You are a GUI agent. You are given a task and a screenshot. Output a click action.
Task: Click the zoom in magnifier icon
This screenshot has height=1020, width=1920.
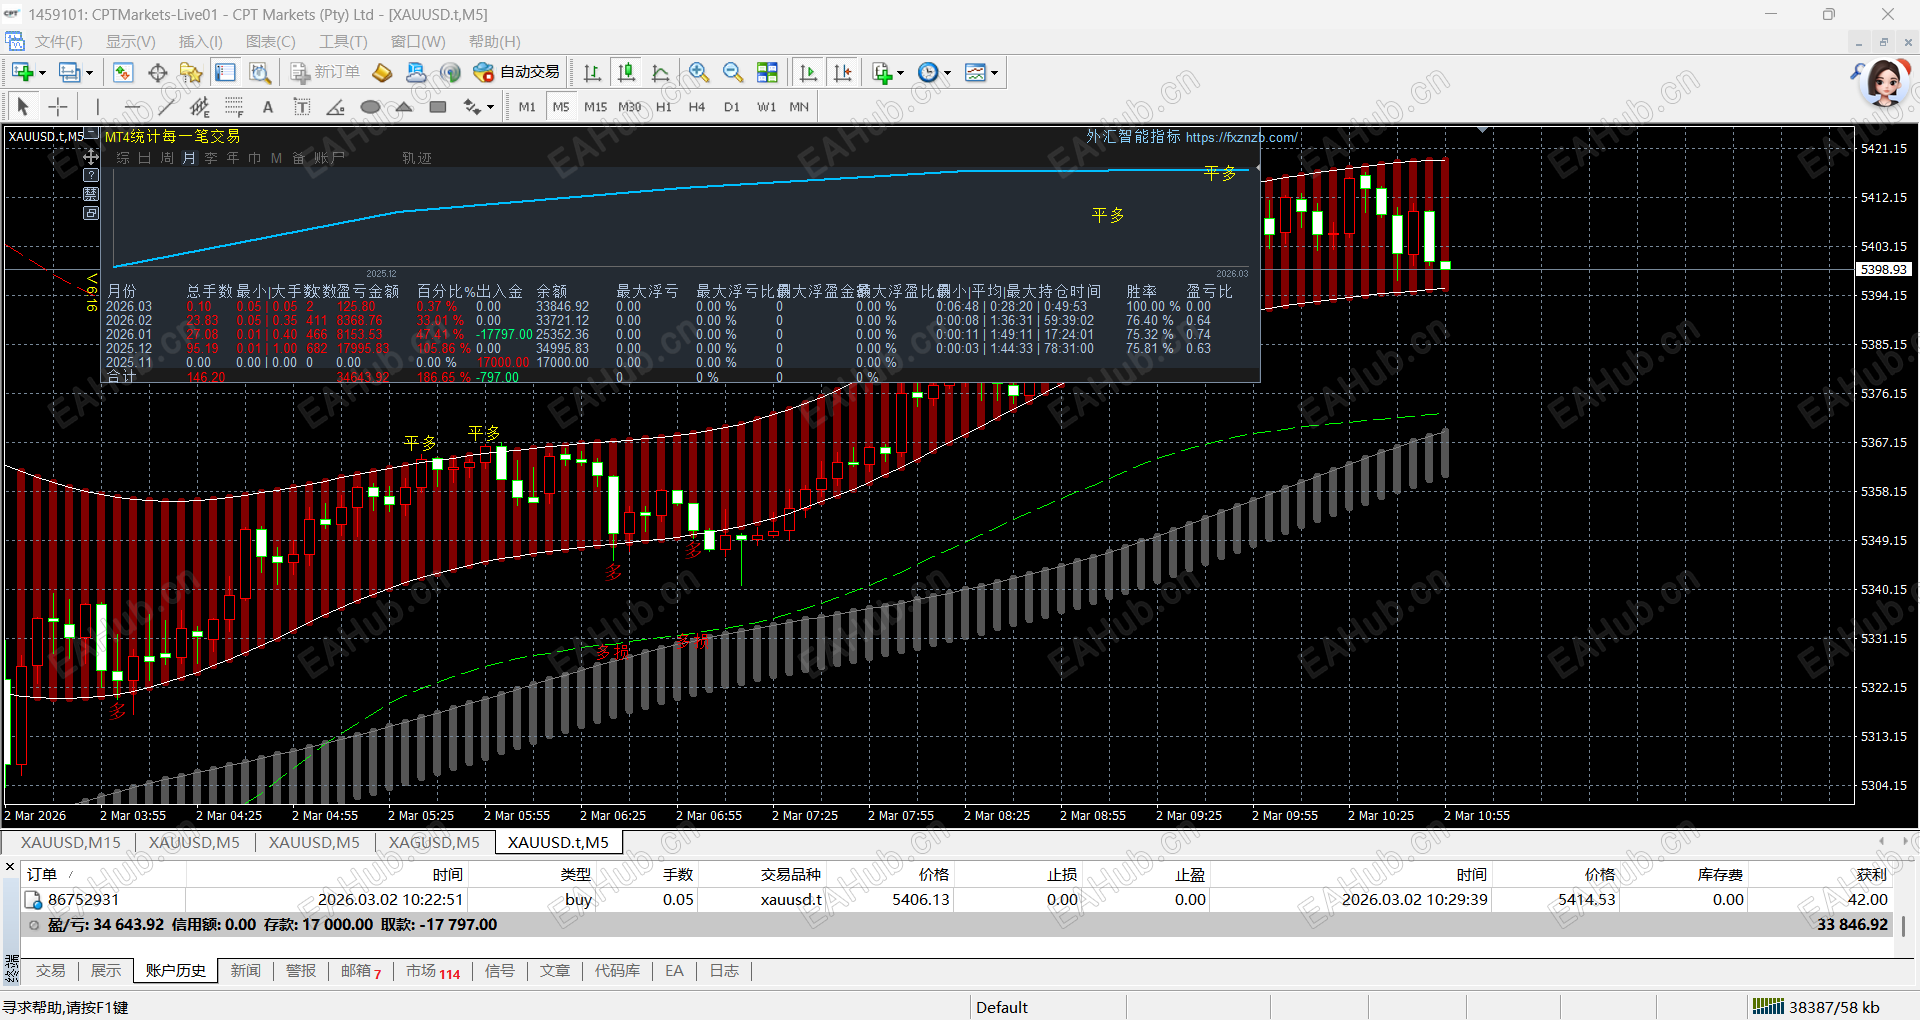tap(699, 73)
